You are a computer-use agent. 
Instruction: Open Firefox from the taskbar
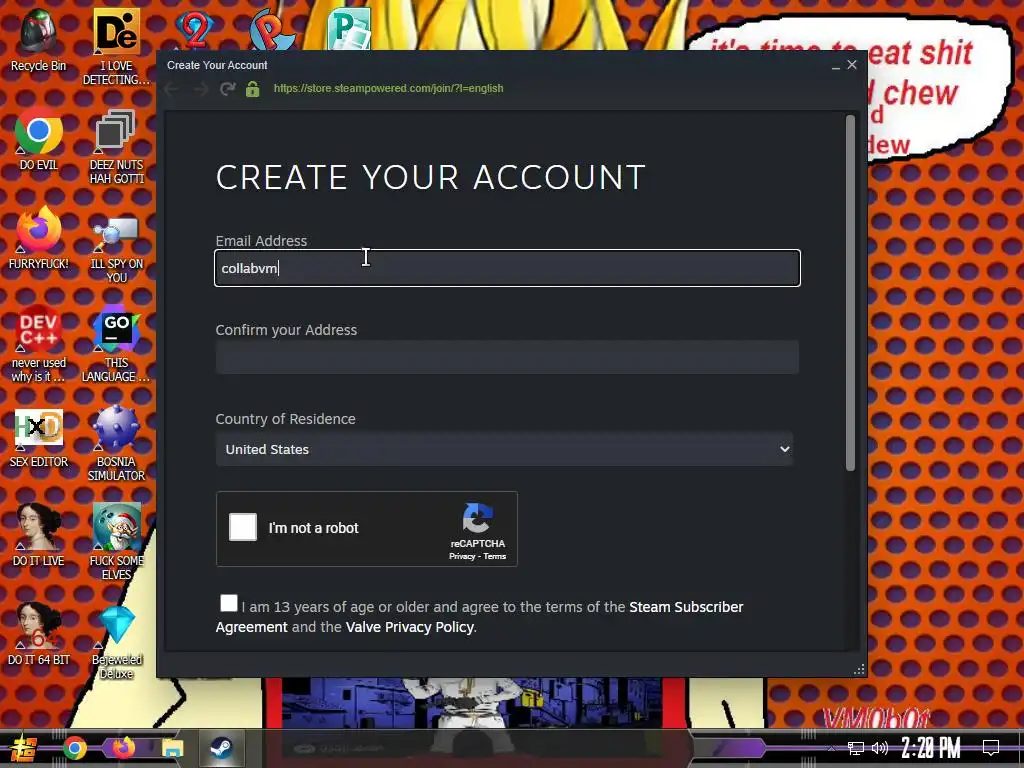pyautogui.click(x=123, y=748)
